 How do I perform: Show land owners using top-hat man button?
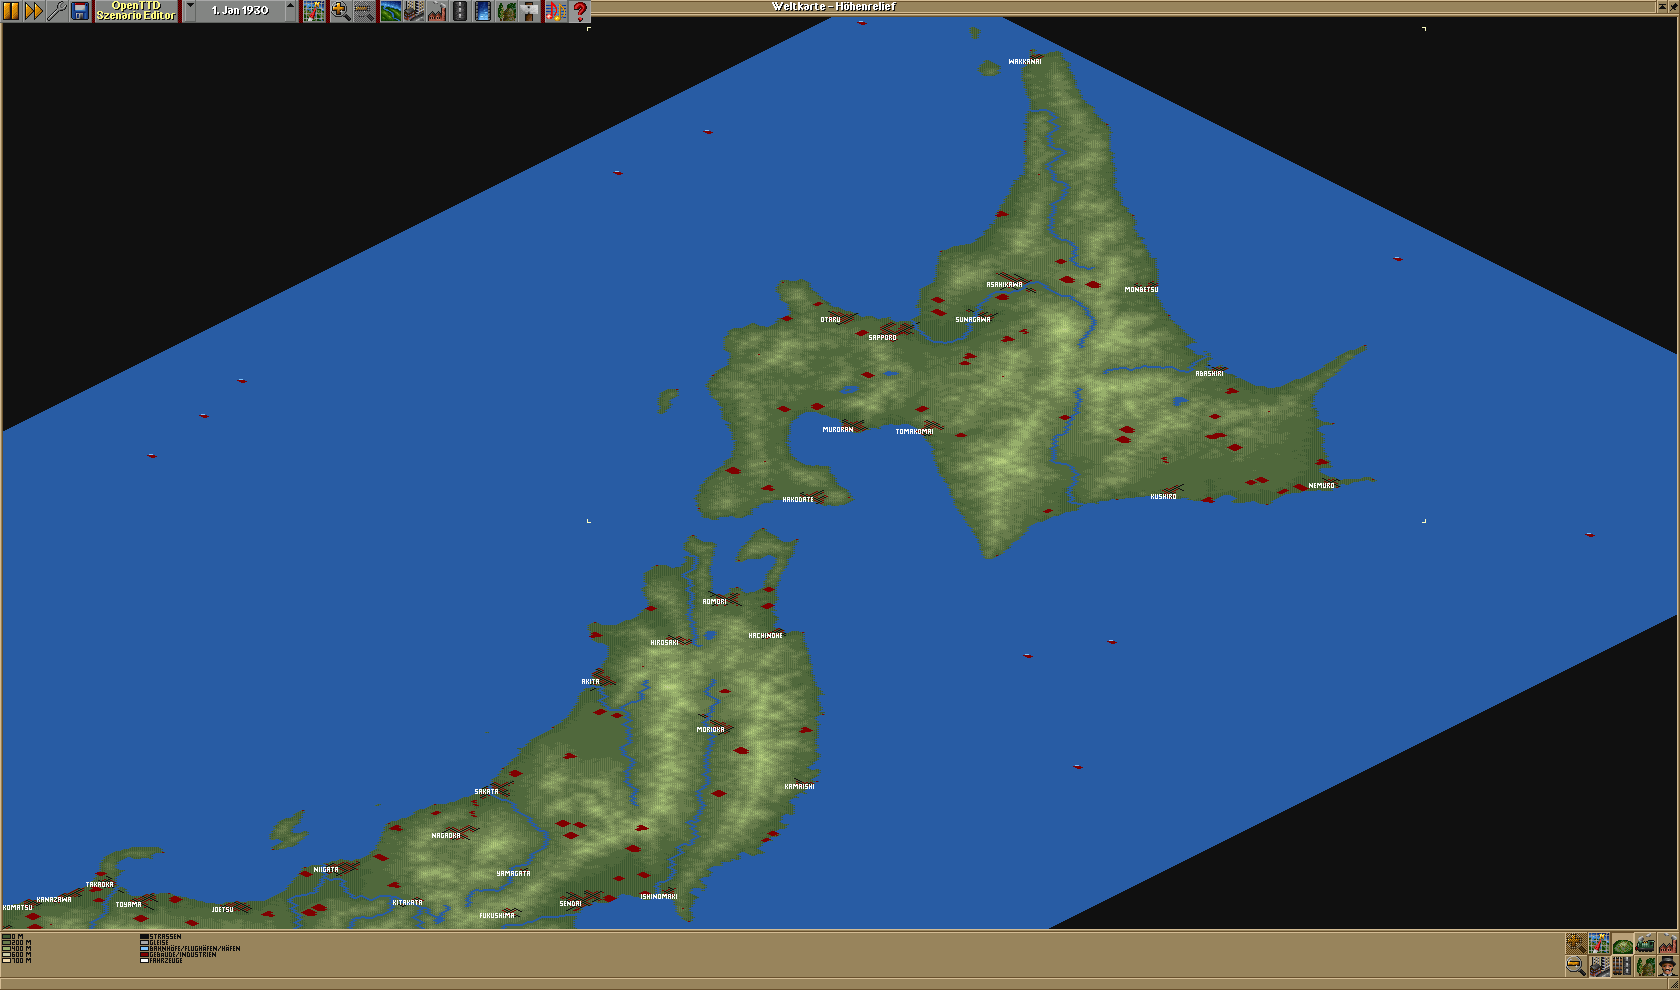(x=1667, y=966)
